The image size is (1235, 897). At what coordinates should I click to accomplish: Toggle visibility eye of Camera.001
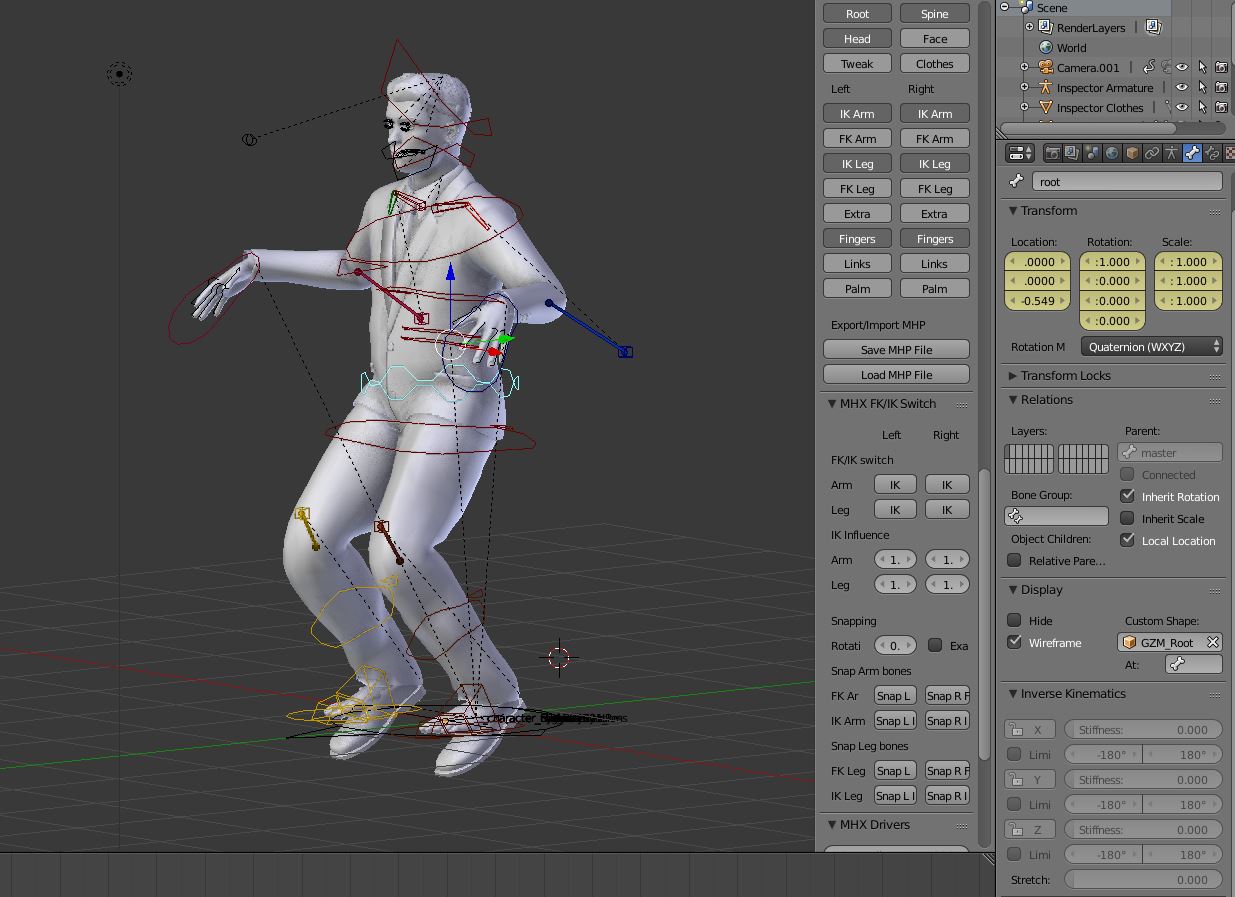point(1182,67)
